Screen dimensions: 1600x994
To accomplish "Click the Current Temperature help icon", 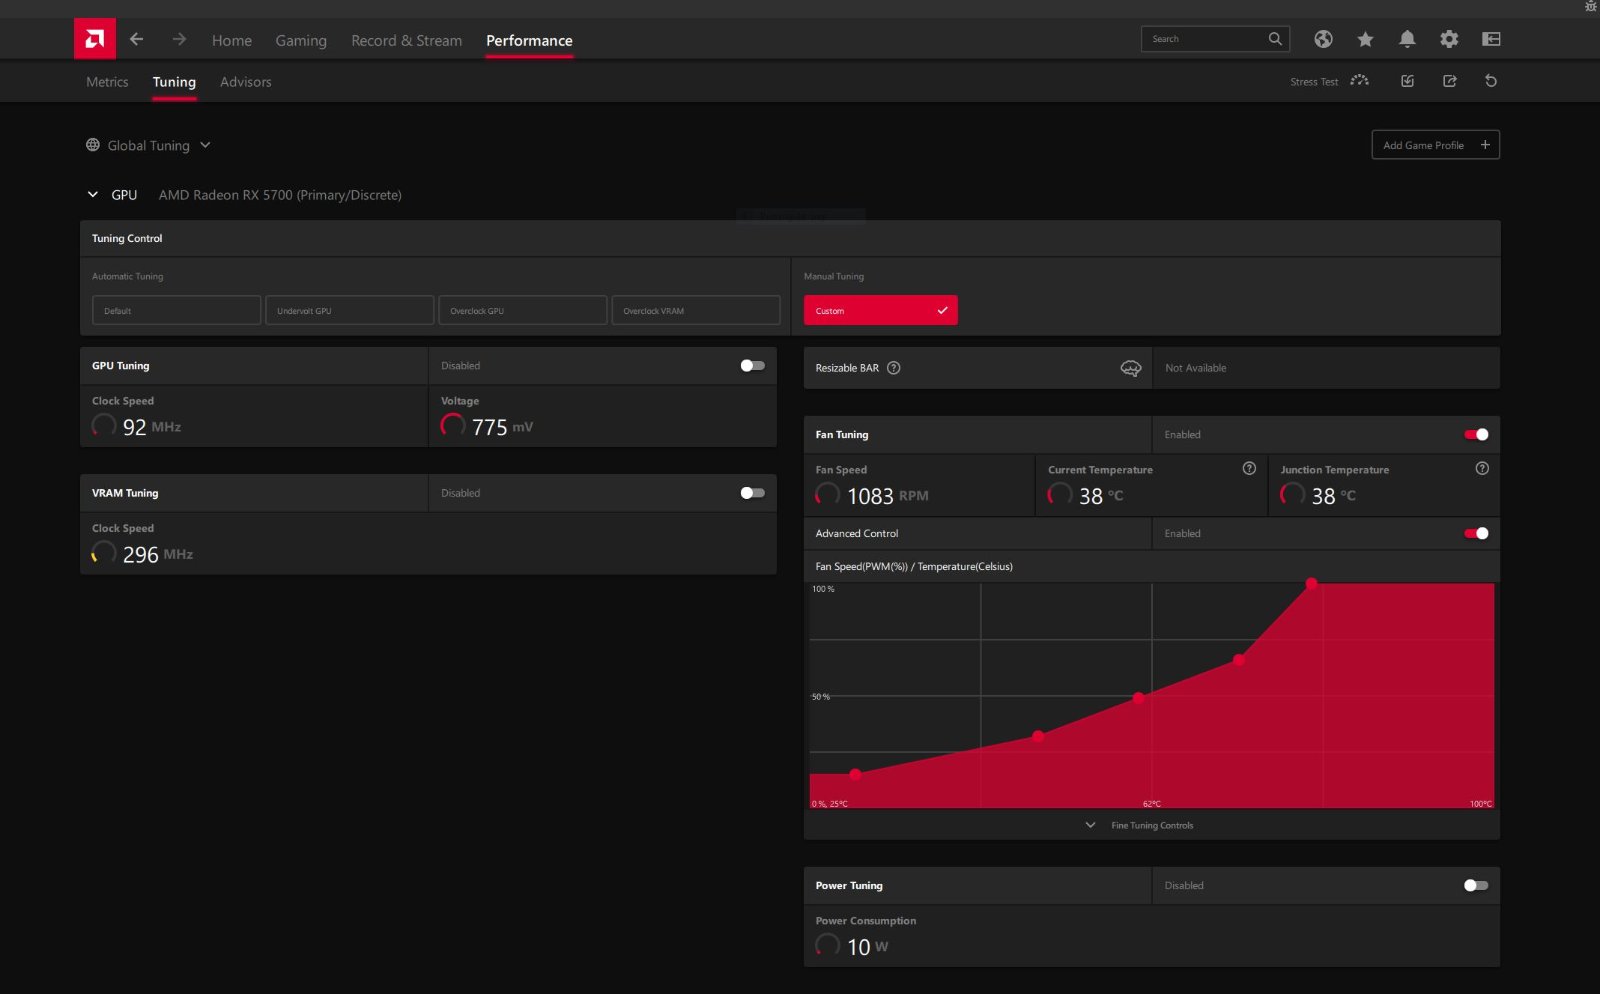I will [x=1249, y=468].
